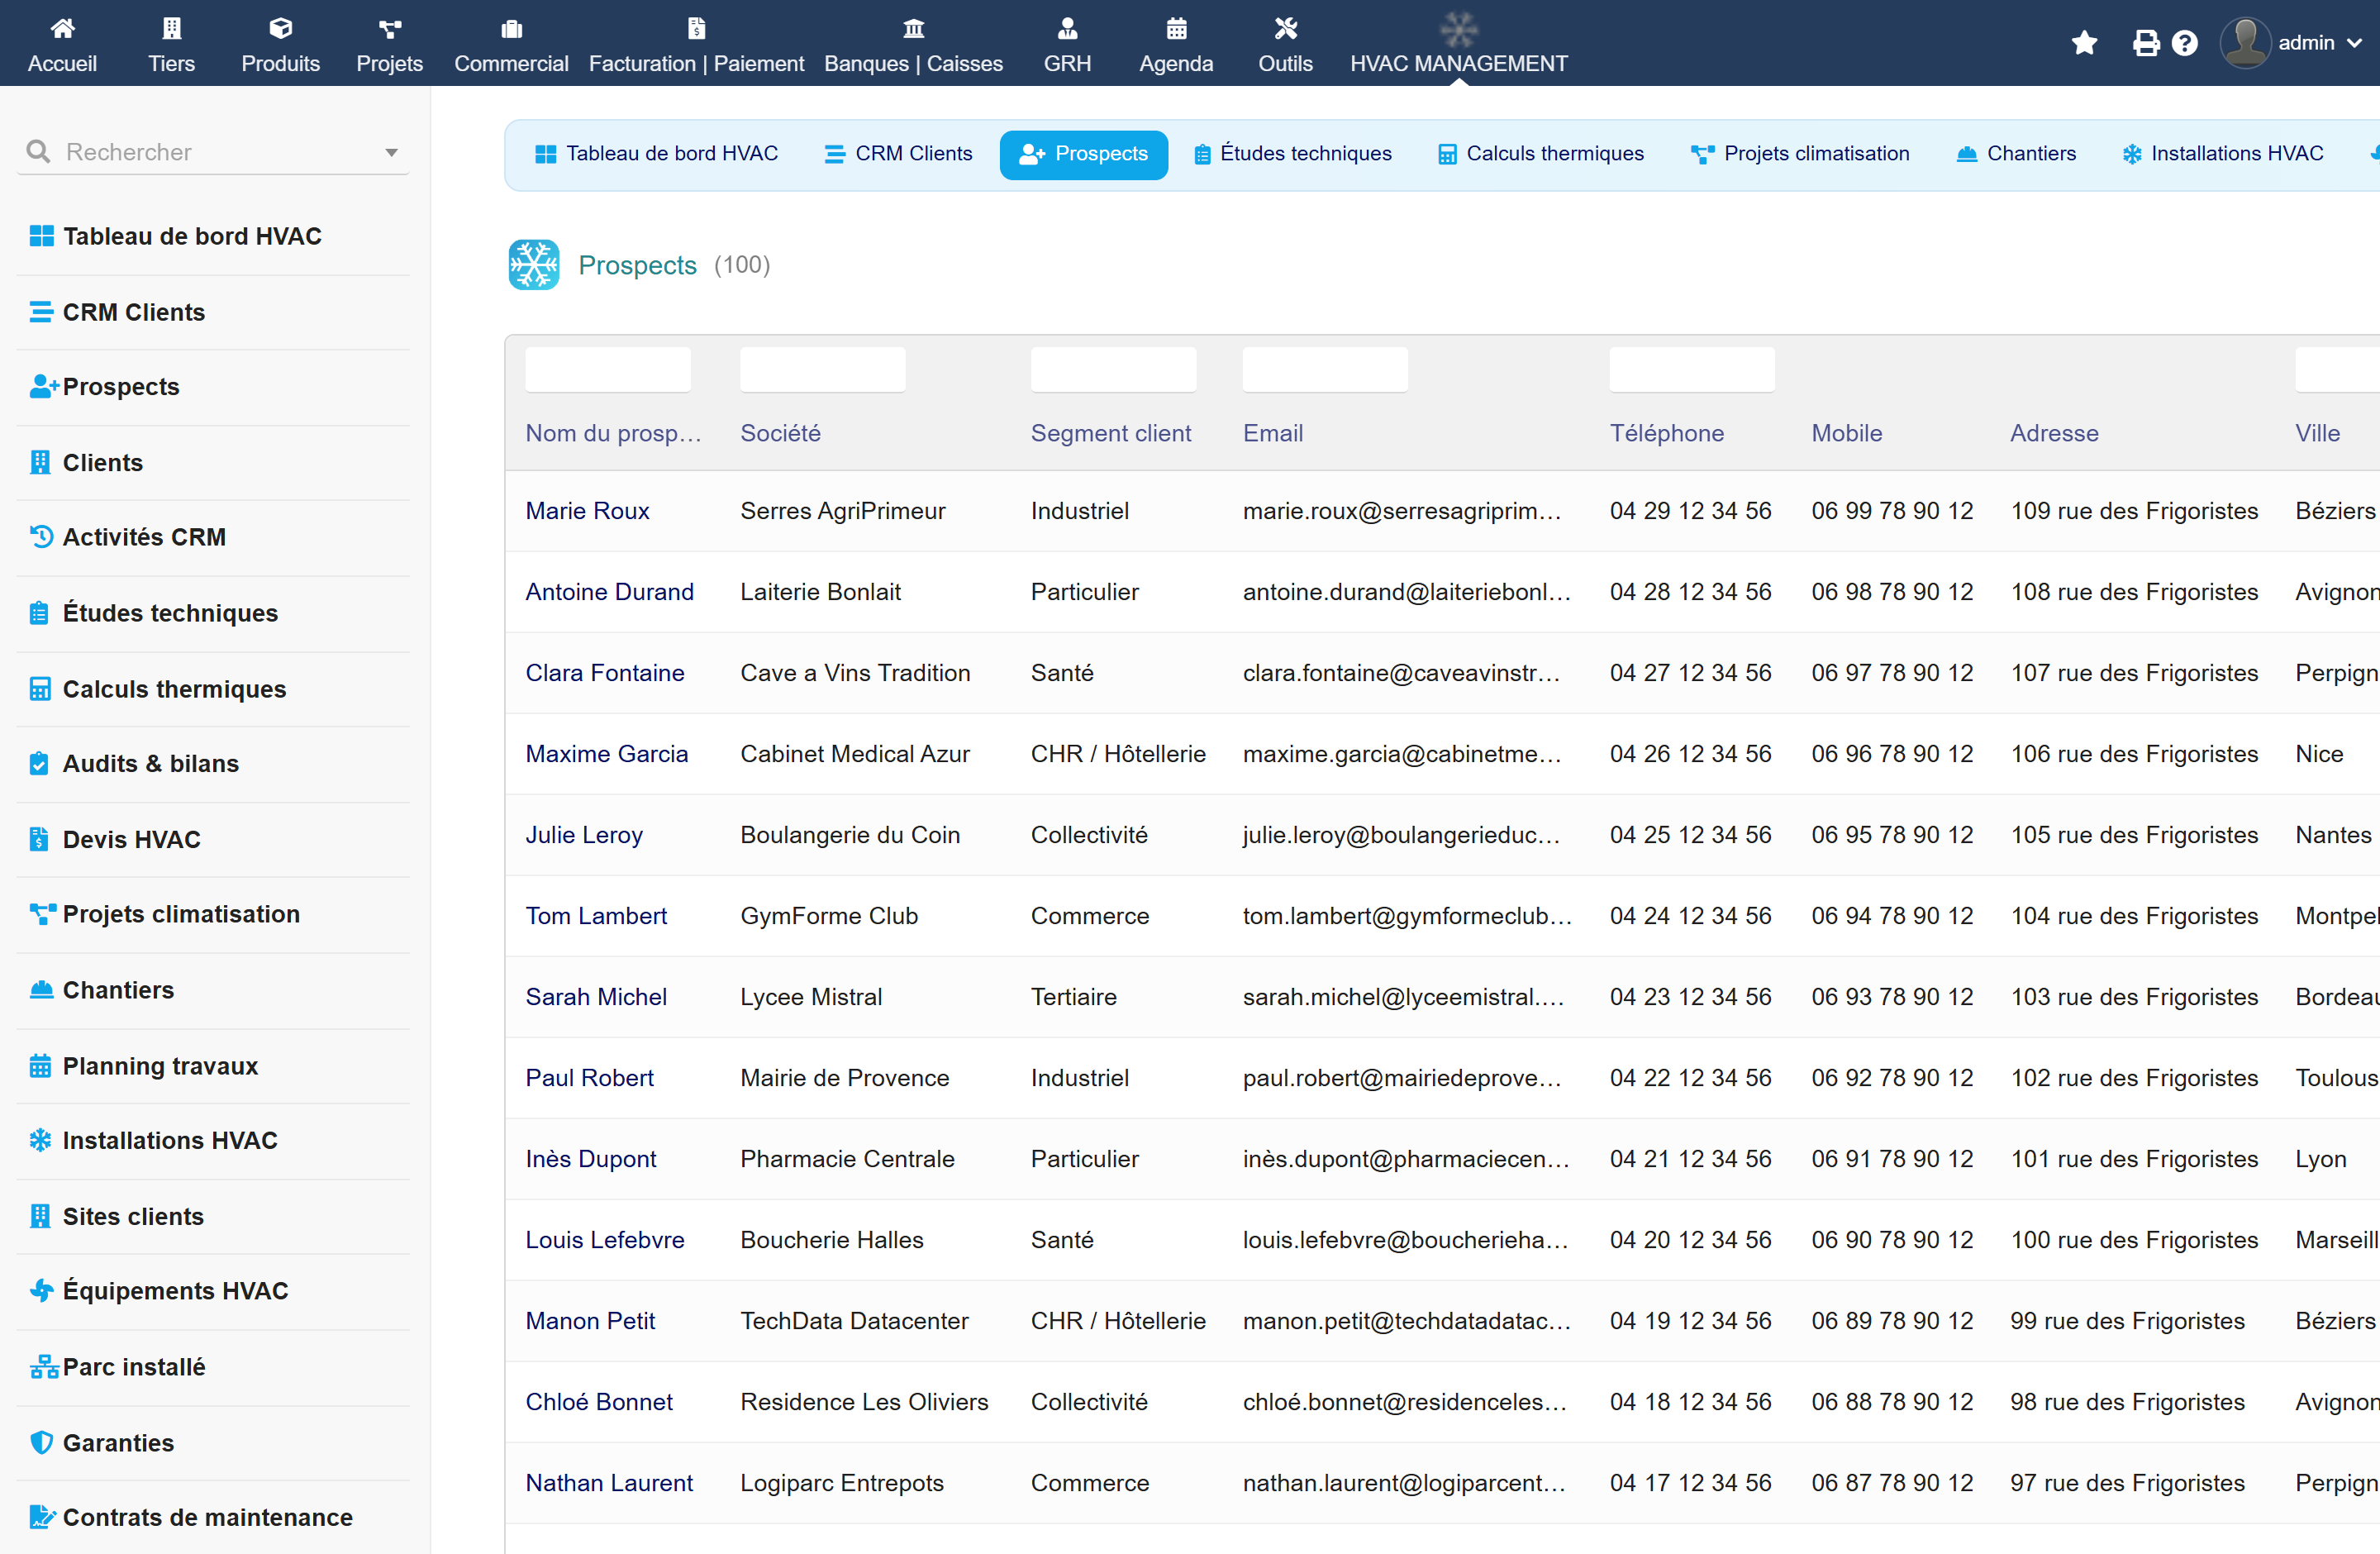Viewport: 2380px width, 1554px height.
Task: Click the bookmark star icon
Action: [x=2084, y=43]
